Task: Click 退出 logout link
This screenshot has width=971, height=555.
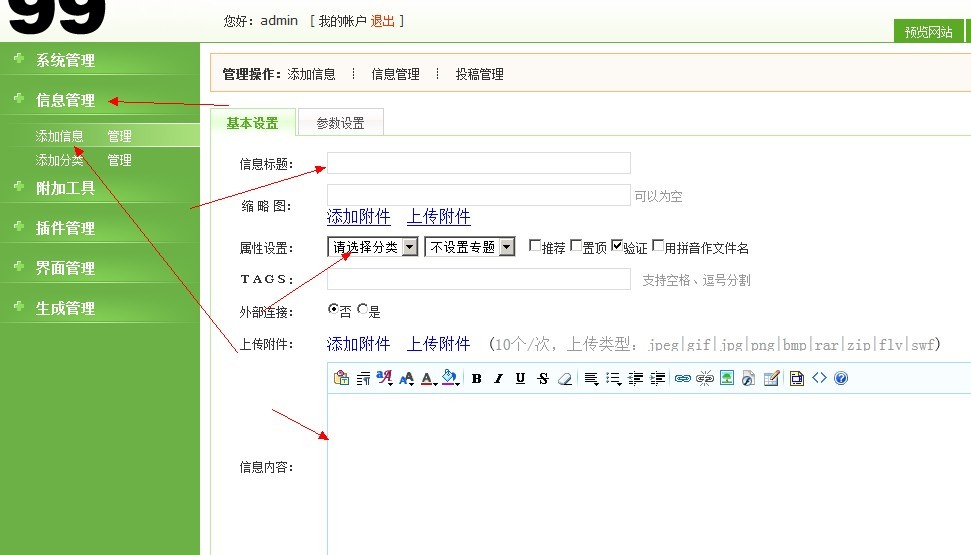Action: (x=383, y=21)
